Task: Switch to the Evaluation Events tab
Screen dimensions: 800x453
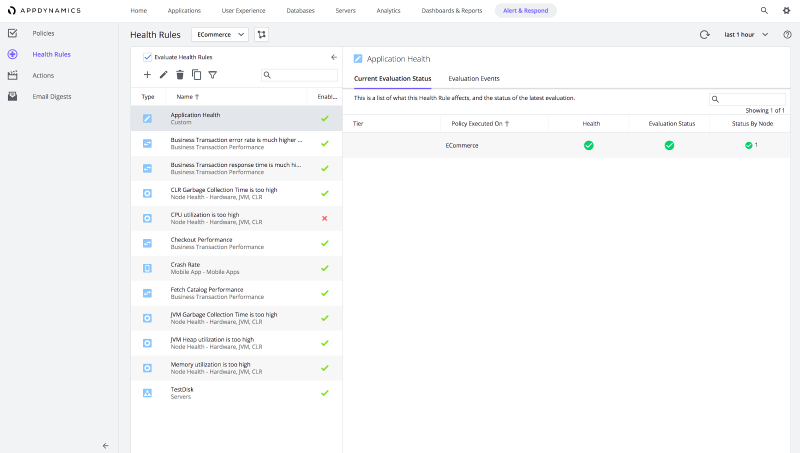Action: [474, 79]
